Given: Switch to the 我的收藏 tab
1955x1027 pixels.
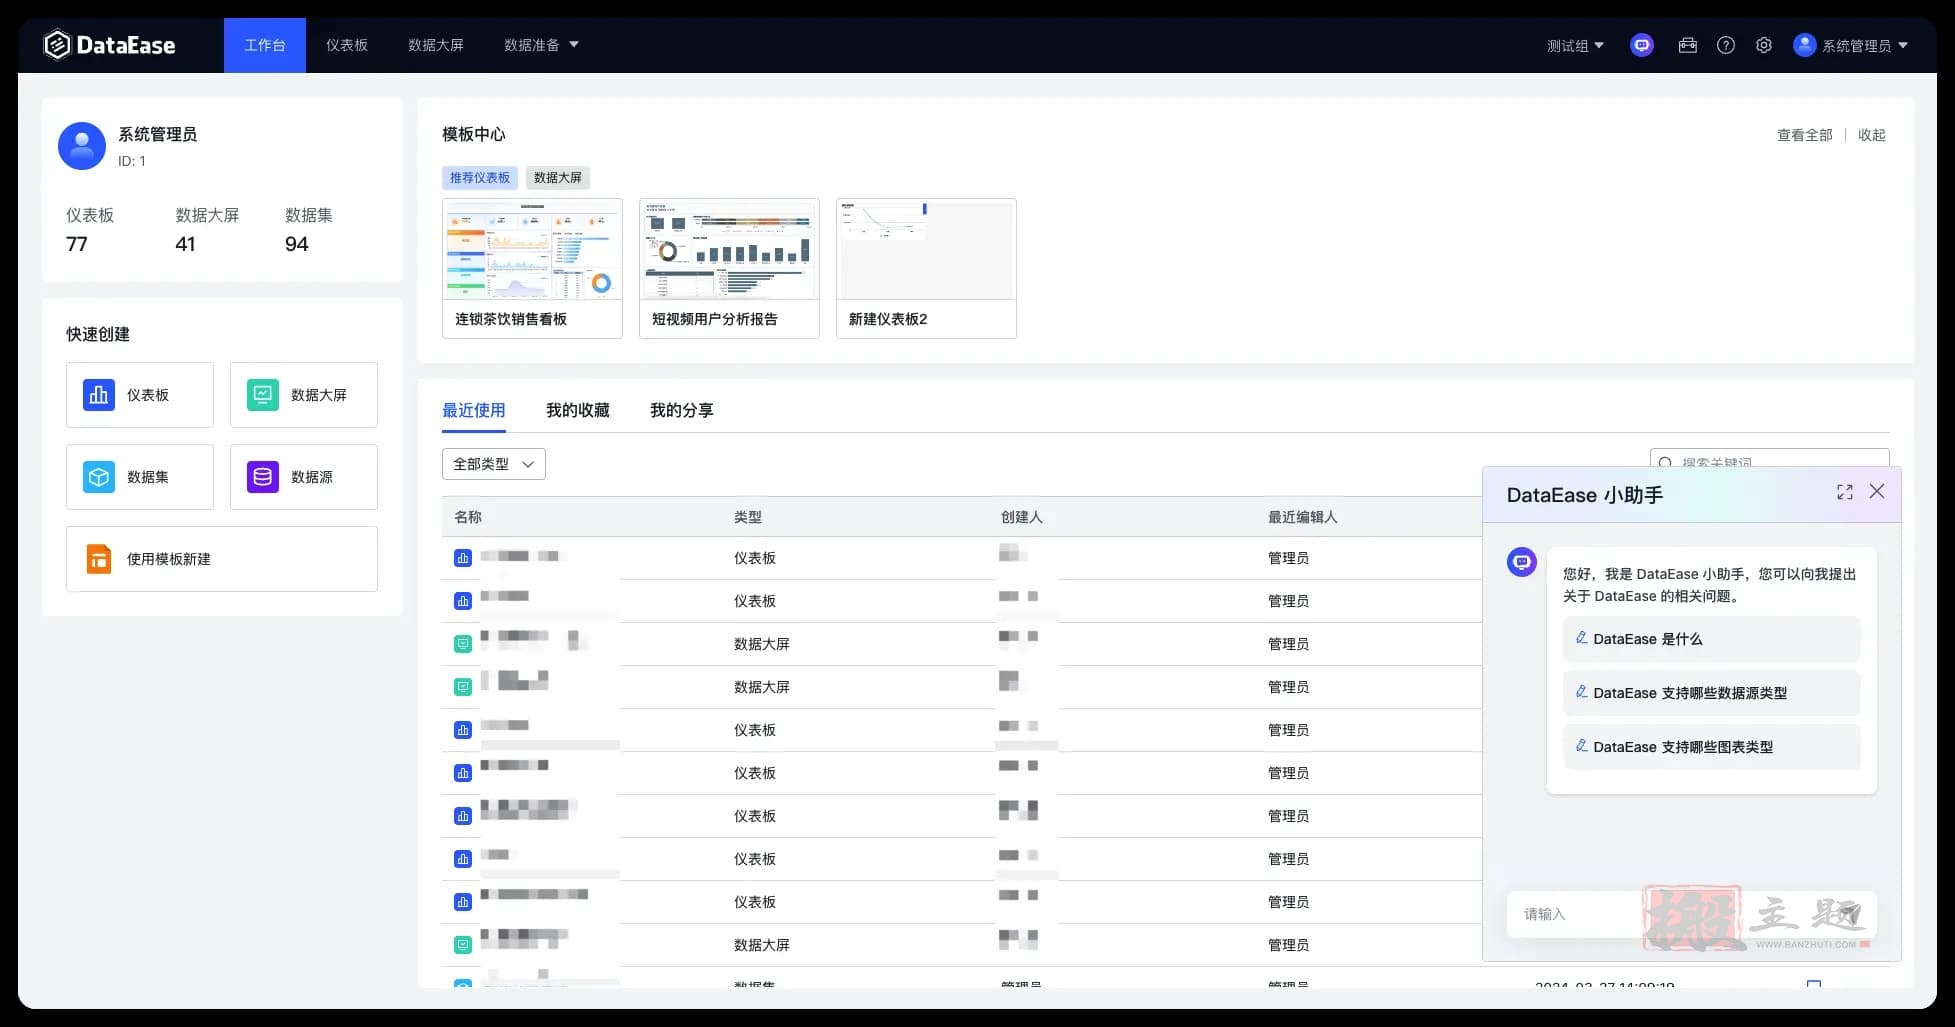Looking at the screenshot, I should click(578, 410).
